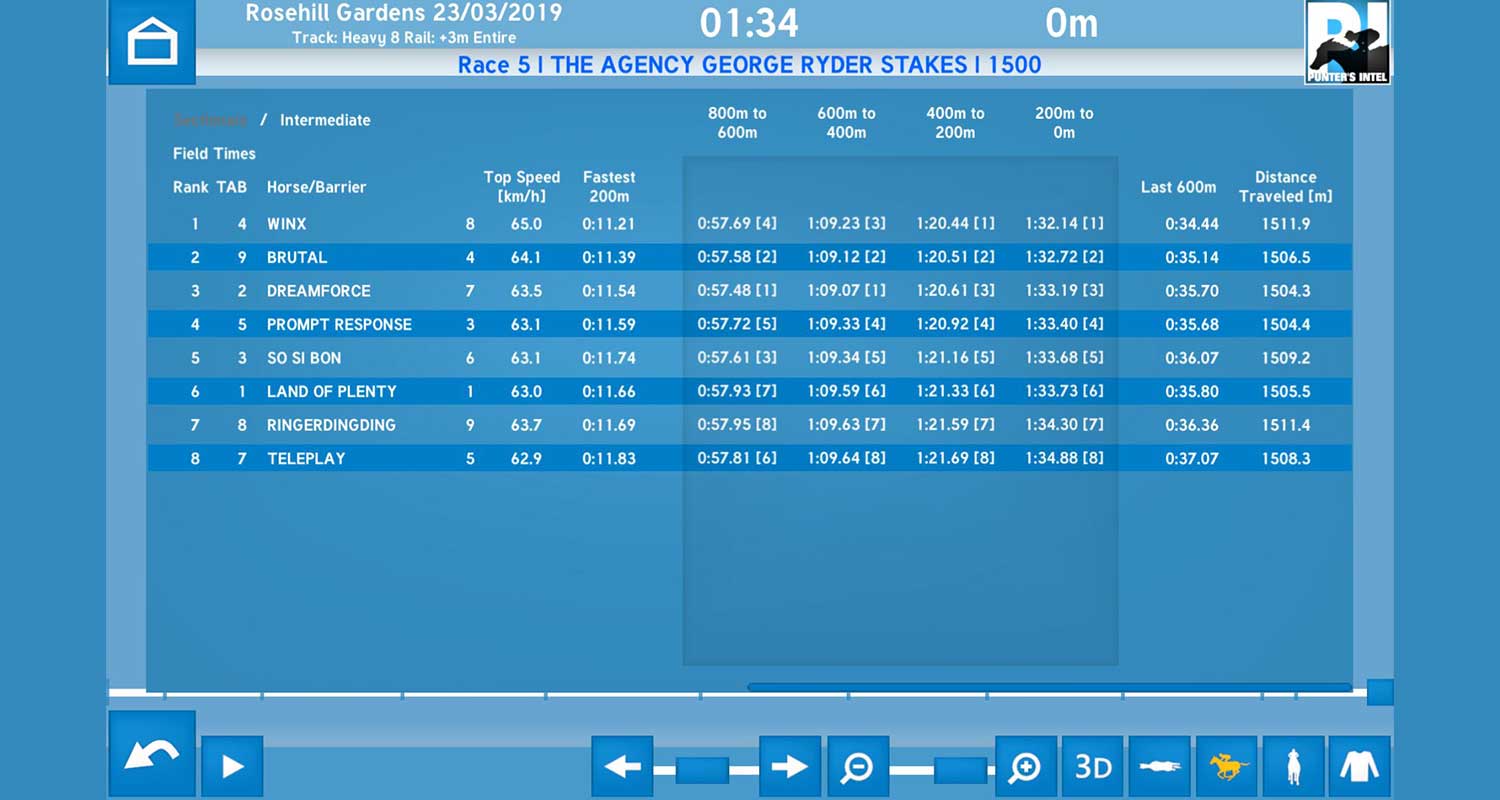Select the Intermediate tab
The height and width of the screenshot is (800, 1500).
tap(325, 120)
